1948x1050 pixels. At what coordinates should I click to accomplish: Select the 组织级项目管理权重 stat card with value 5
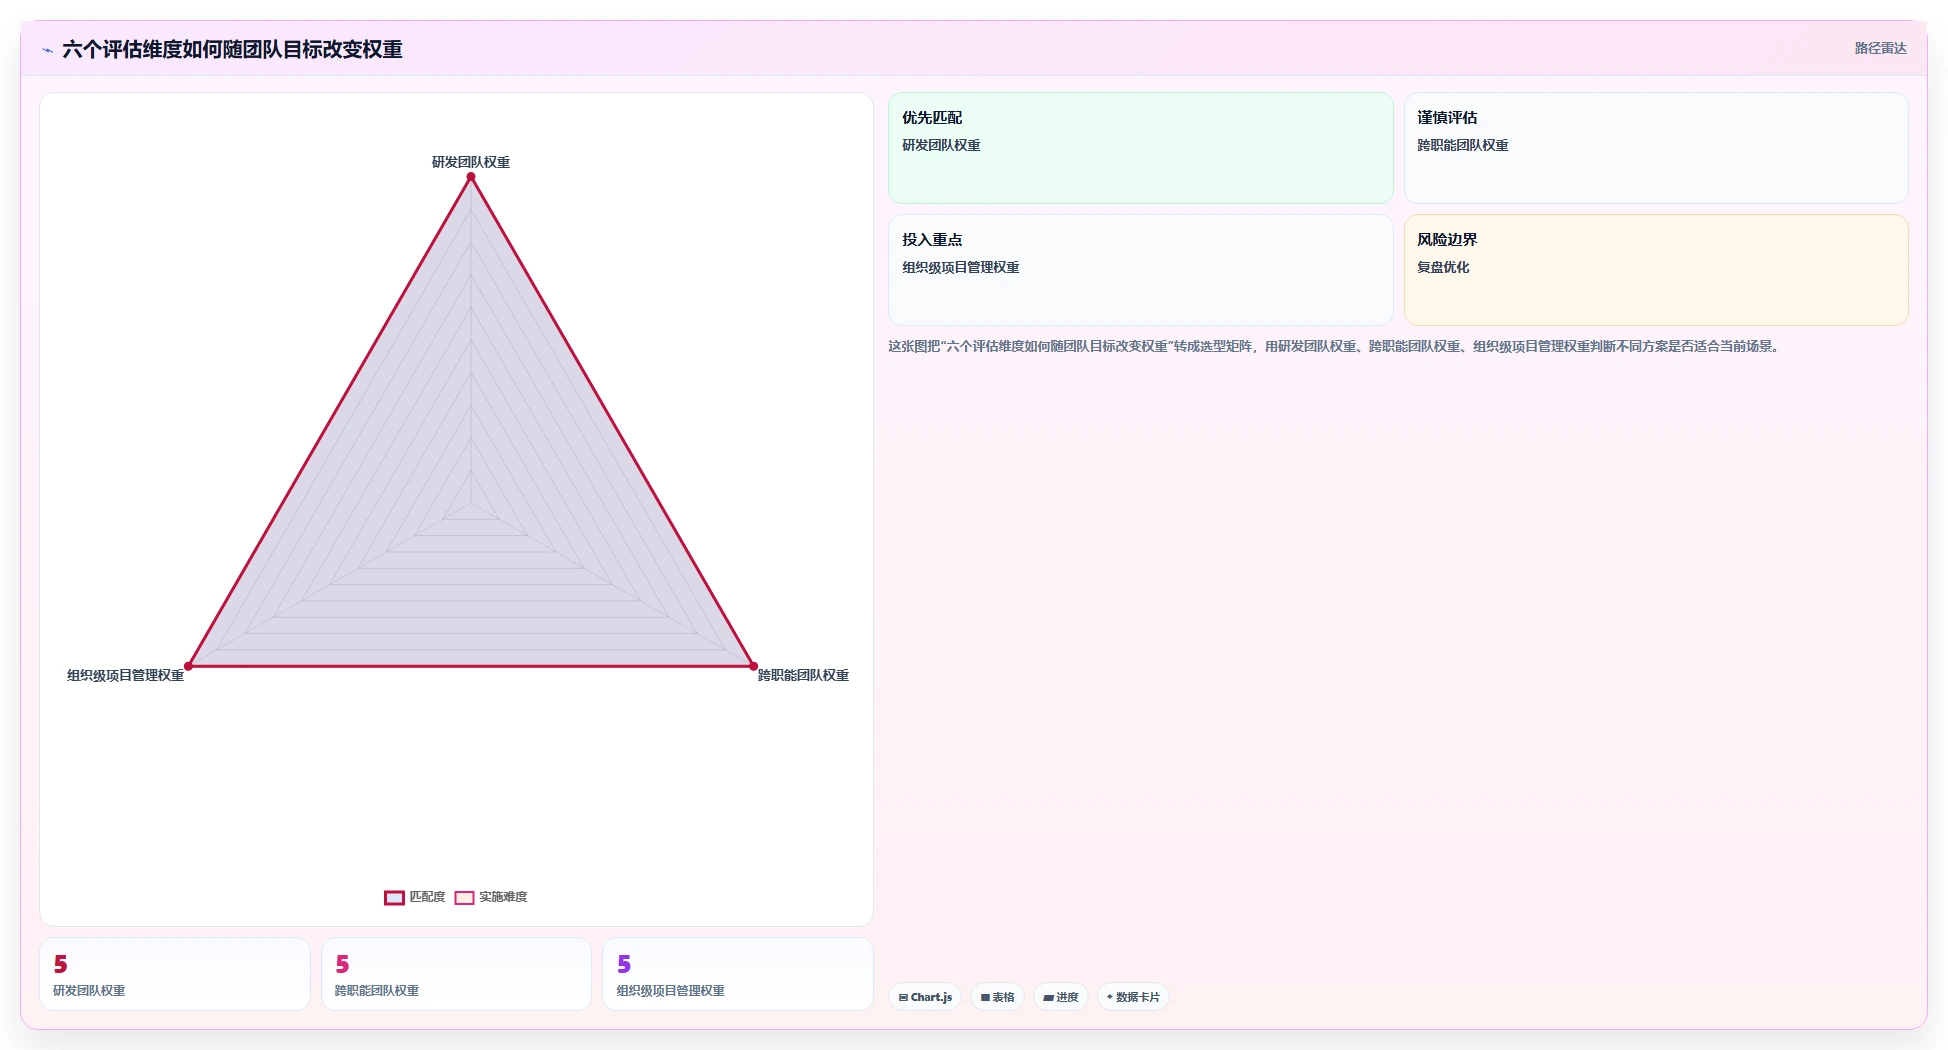(x=738, y=974)
